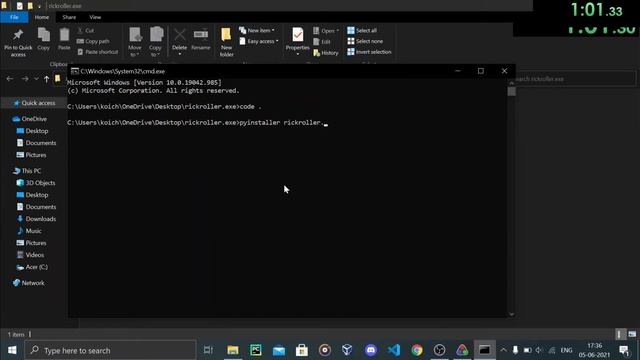This screenshot has height=360, width=640.
Task: Click the volume tray icon
Action: (539, 350)
